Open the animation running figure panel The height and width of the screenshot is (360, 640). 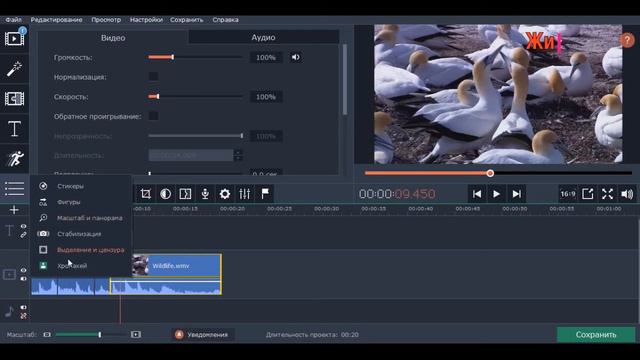point(15,158)
